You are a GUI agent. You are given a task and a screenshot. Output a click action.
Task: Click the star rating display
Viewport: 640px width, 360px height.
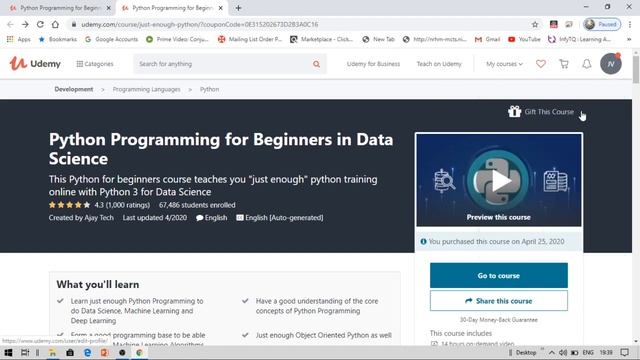point(69,205)
